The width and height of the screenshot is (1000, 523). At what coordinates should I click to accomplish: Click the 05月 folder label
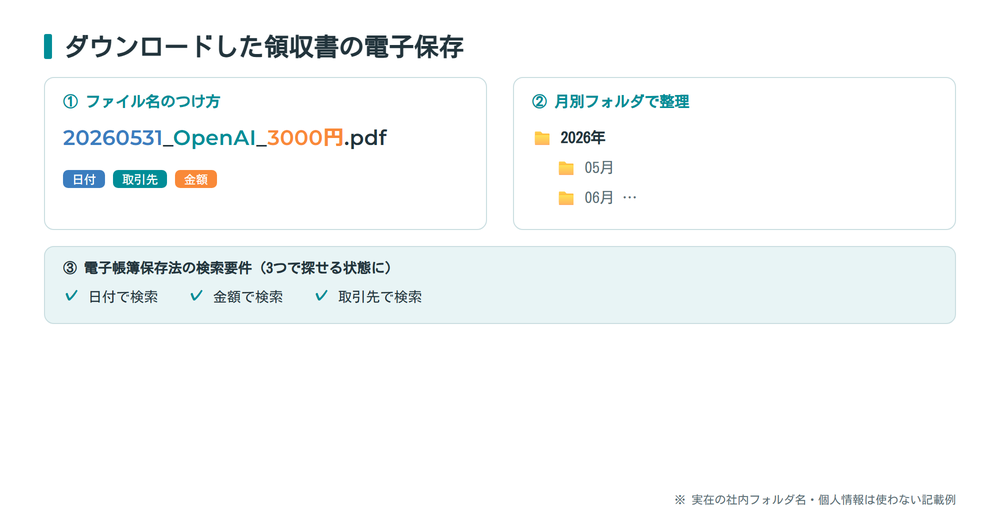[599, 168]
